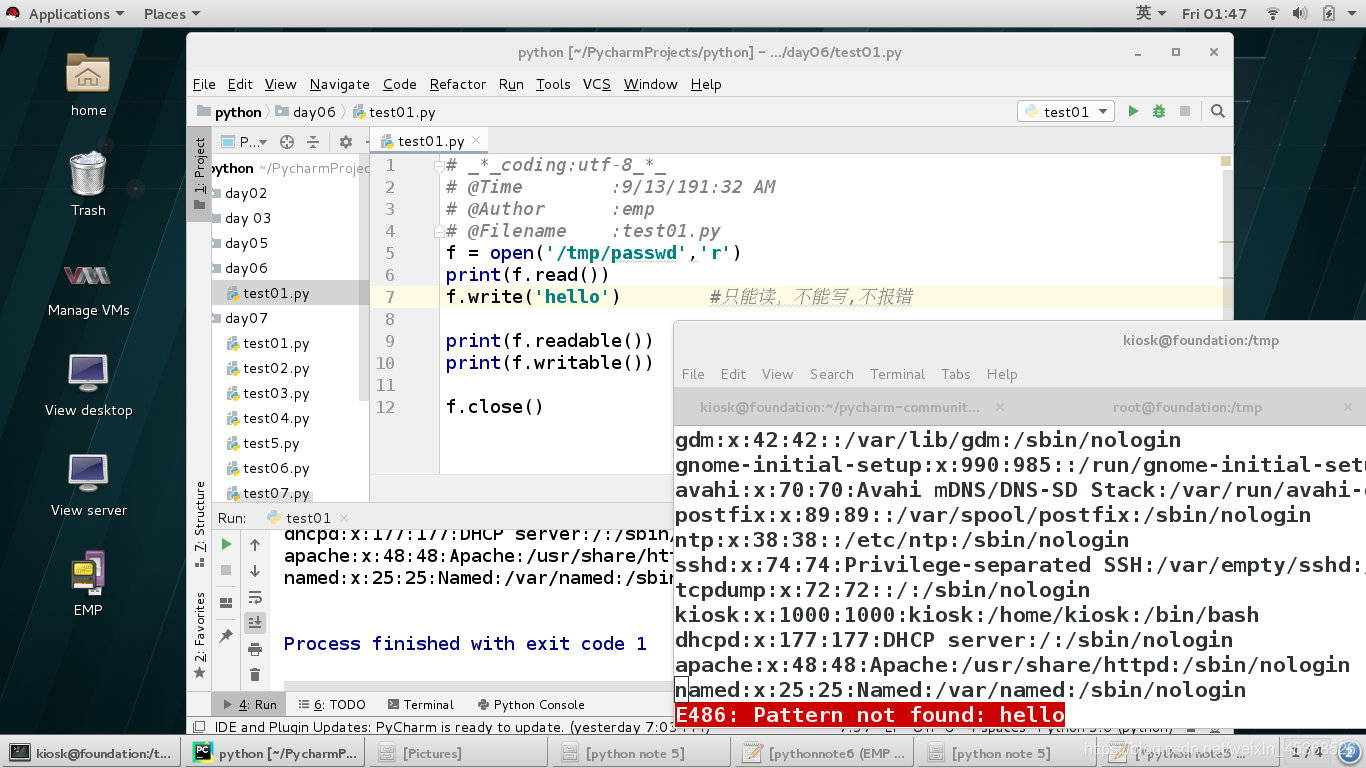Open the terminal window's Tabs menu
This screenshot has height=768, width=1366.
(x=955, y=374)
